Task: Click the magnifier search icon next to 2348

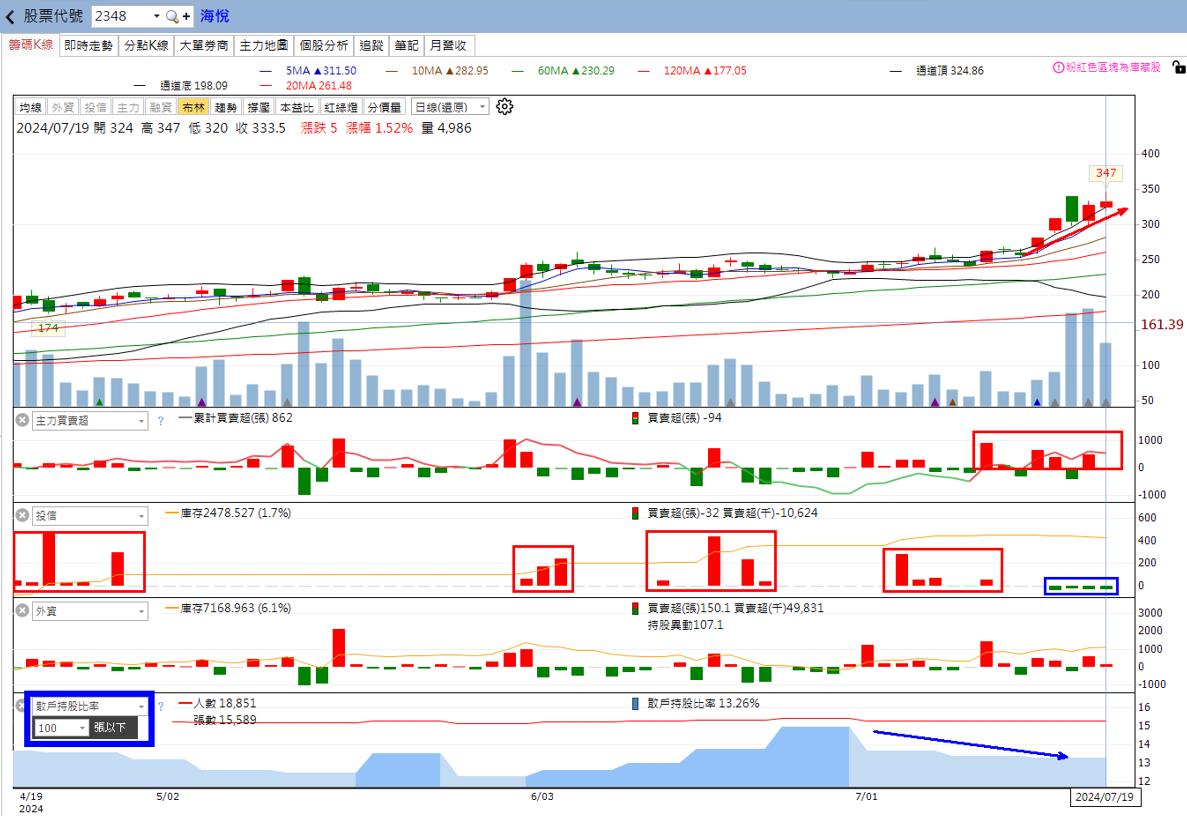Action: pyautogui.click(x=172, y=16)
